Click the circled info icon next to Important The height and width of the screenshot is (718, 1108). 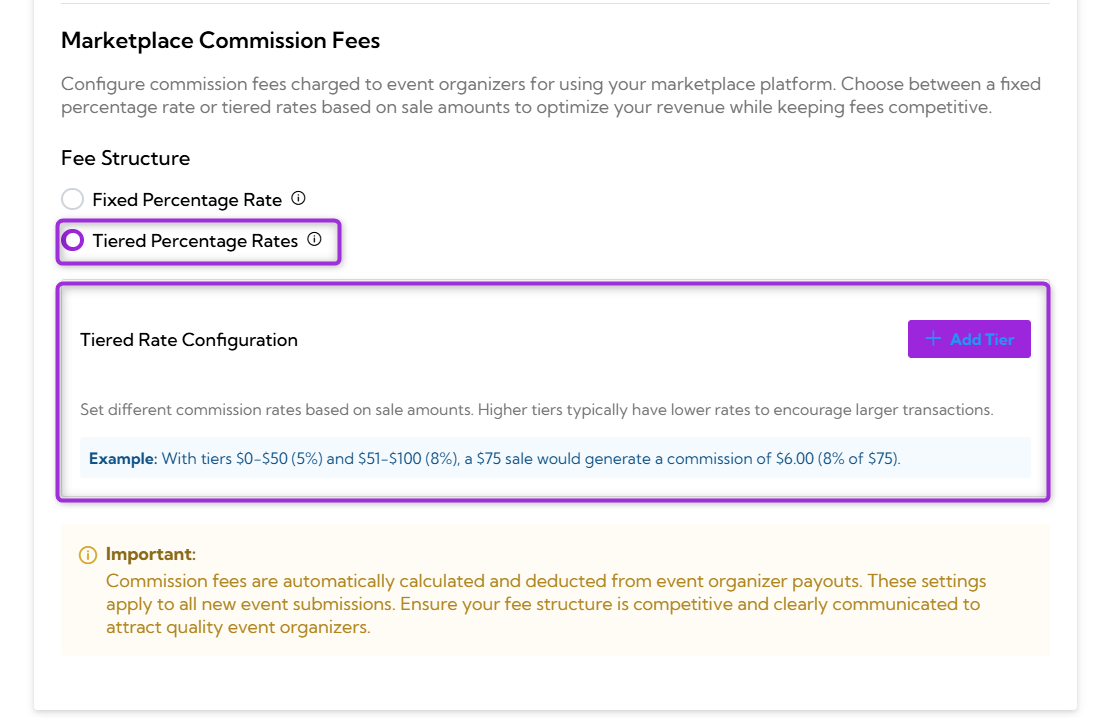pyautogui.click(x=87, y=554)
